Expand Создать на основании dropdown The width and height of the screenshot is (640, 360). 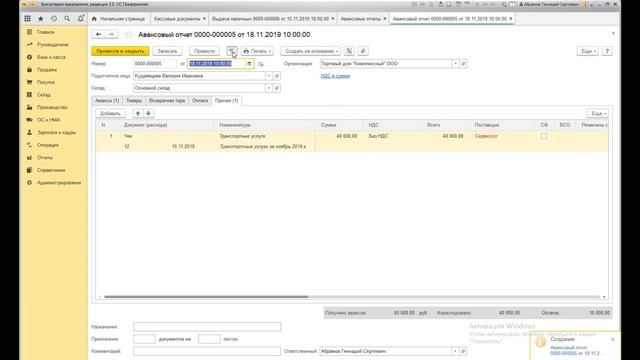point(311,51)
